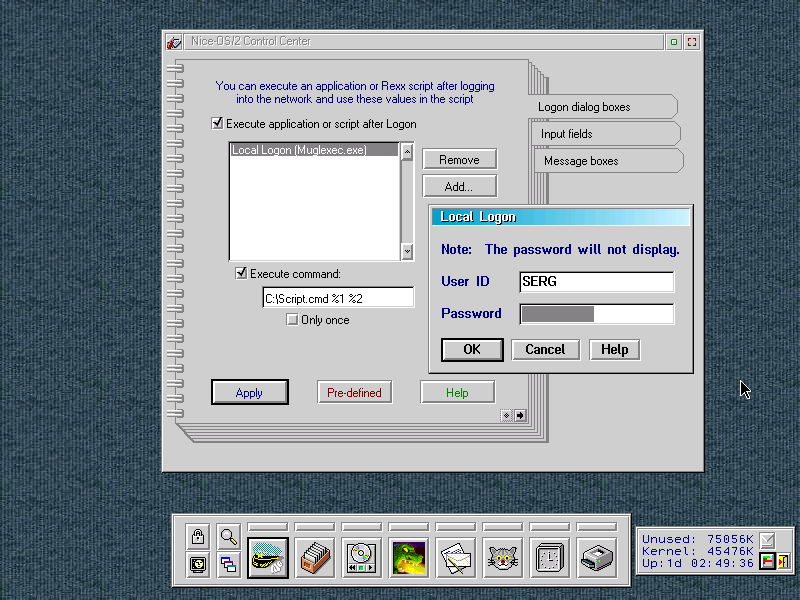
Task: Click the script list scroll-down arrow
Action: point(407,251)
